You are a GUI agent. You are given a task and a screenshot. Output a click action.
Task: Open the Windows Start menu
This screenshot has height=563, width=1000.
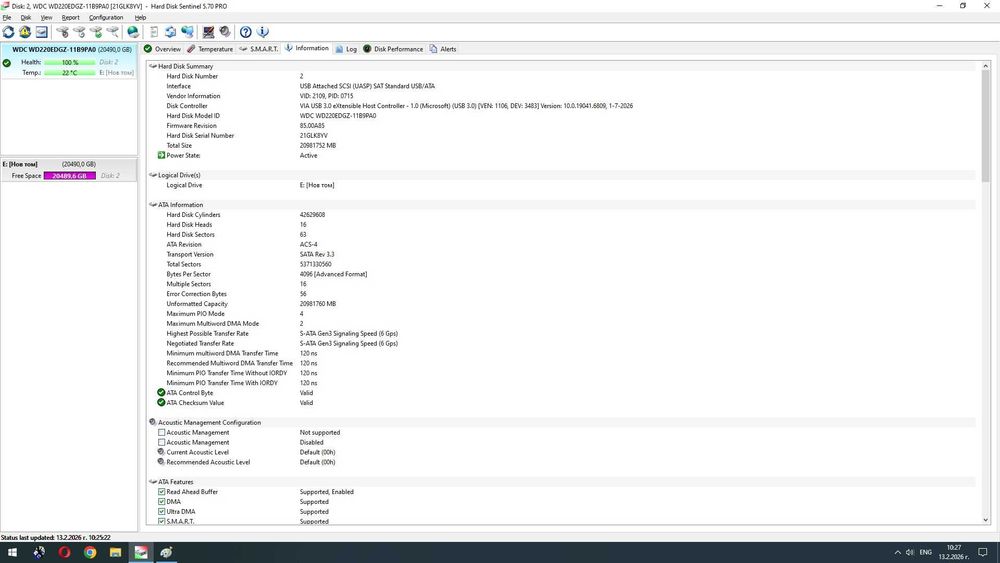[12, 552]
